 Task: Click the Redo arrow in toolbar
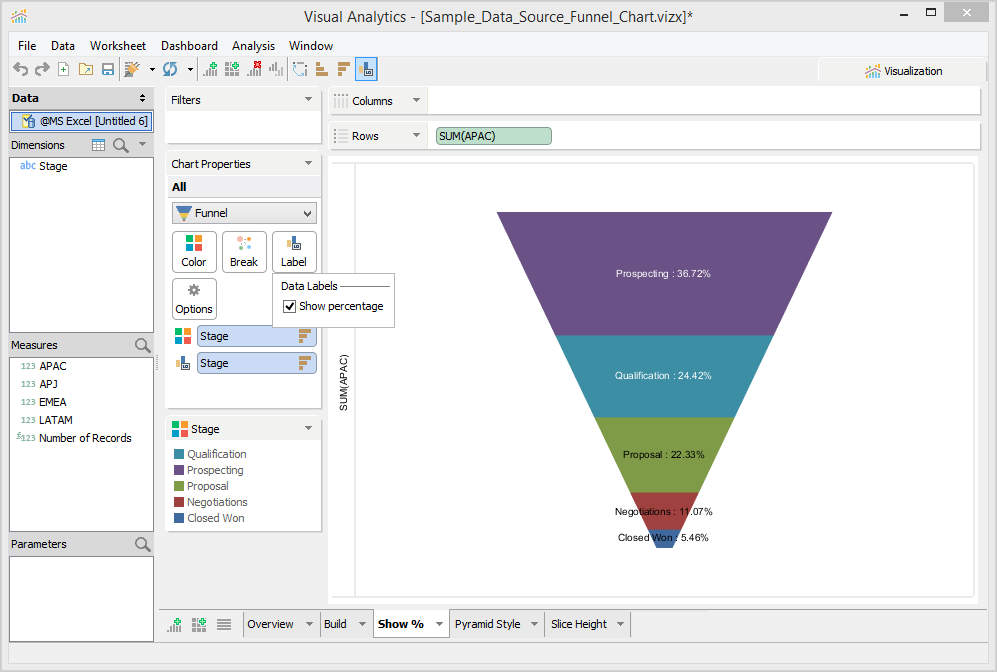42,69
